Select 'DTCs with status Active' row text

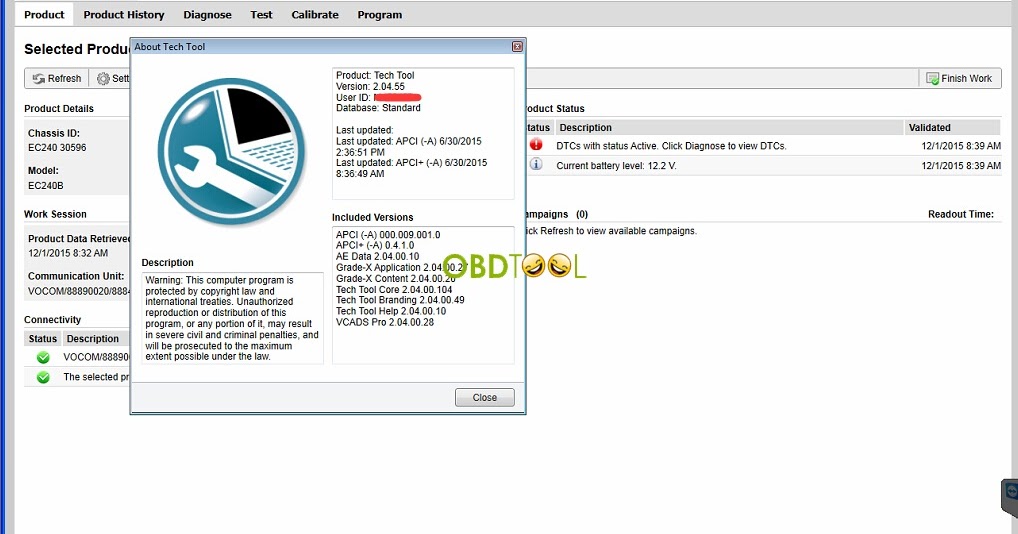(671, 146)
